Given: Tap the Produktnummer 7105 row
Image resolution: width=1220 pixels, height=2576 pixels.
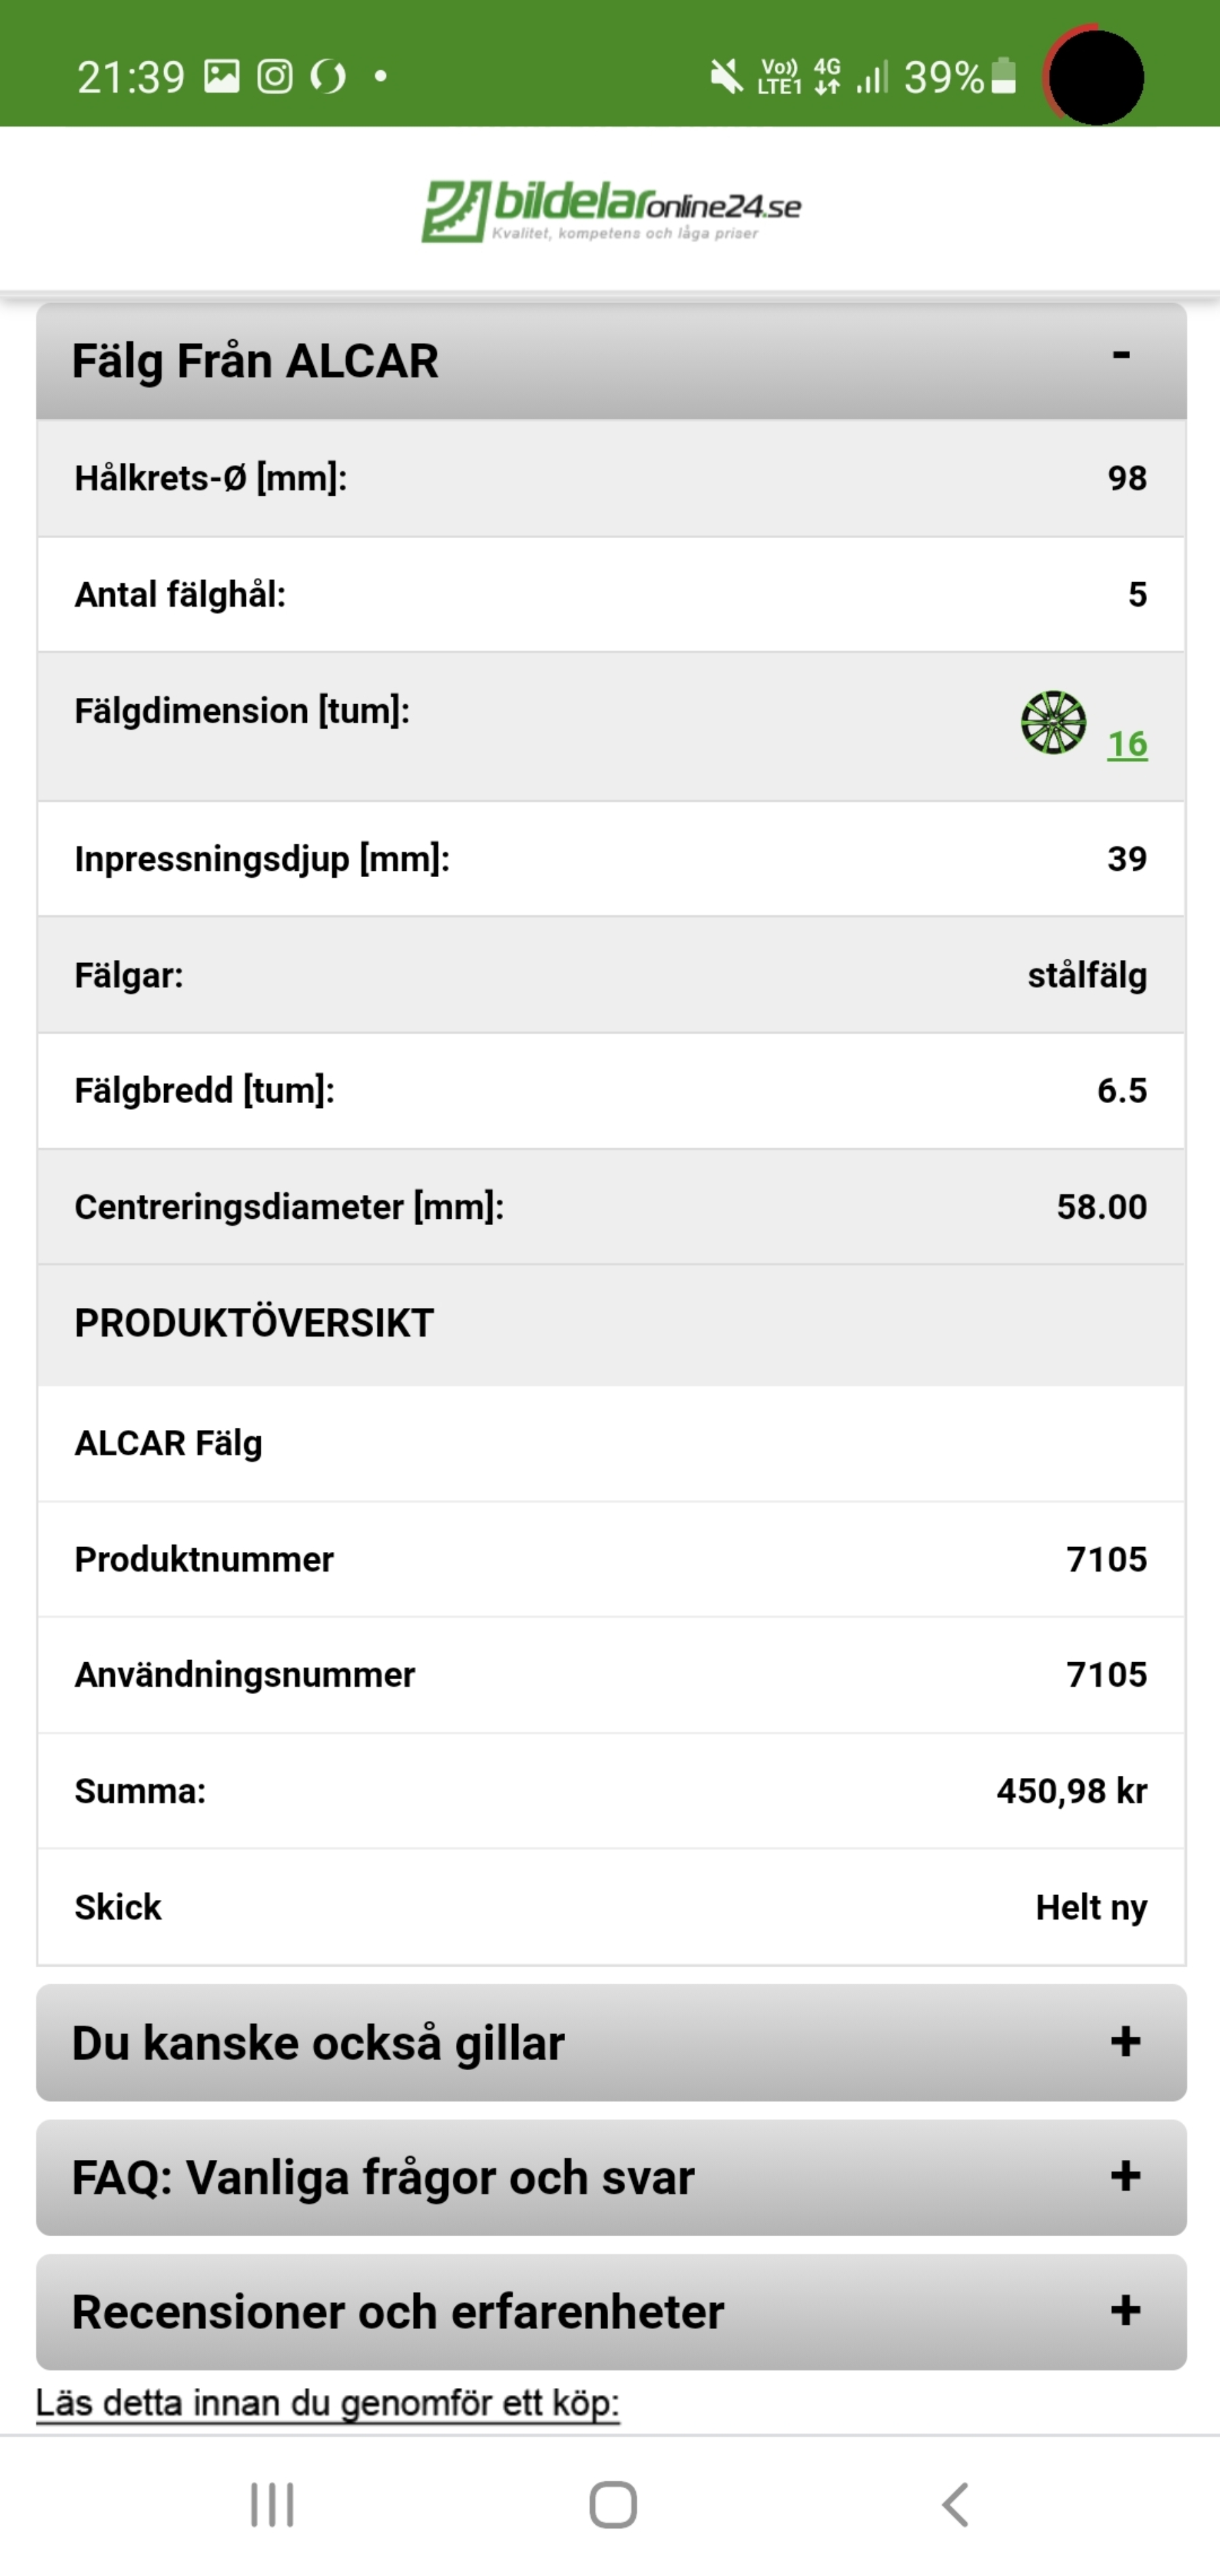Looking at the screenshot, I should point(611,1559).
